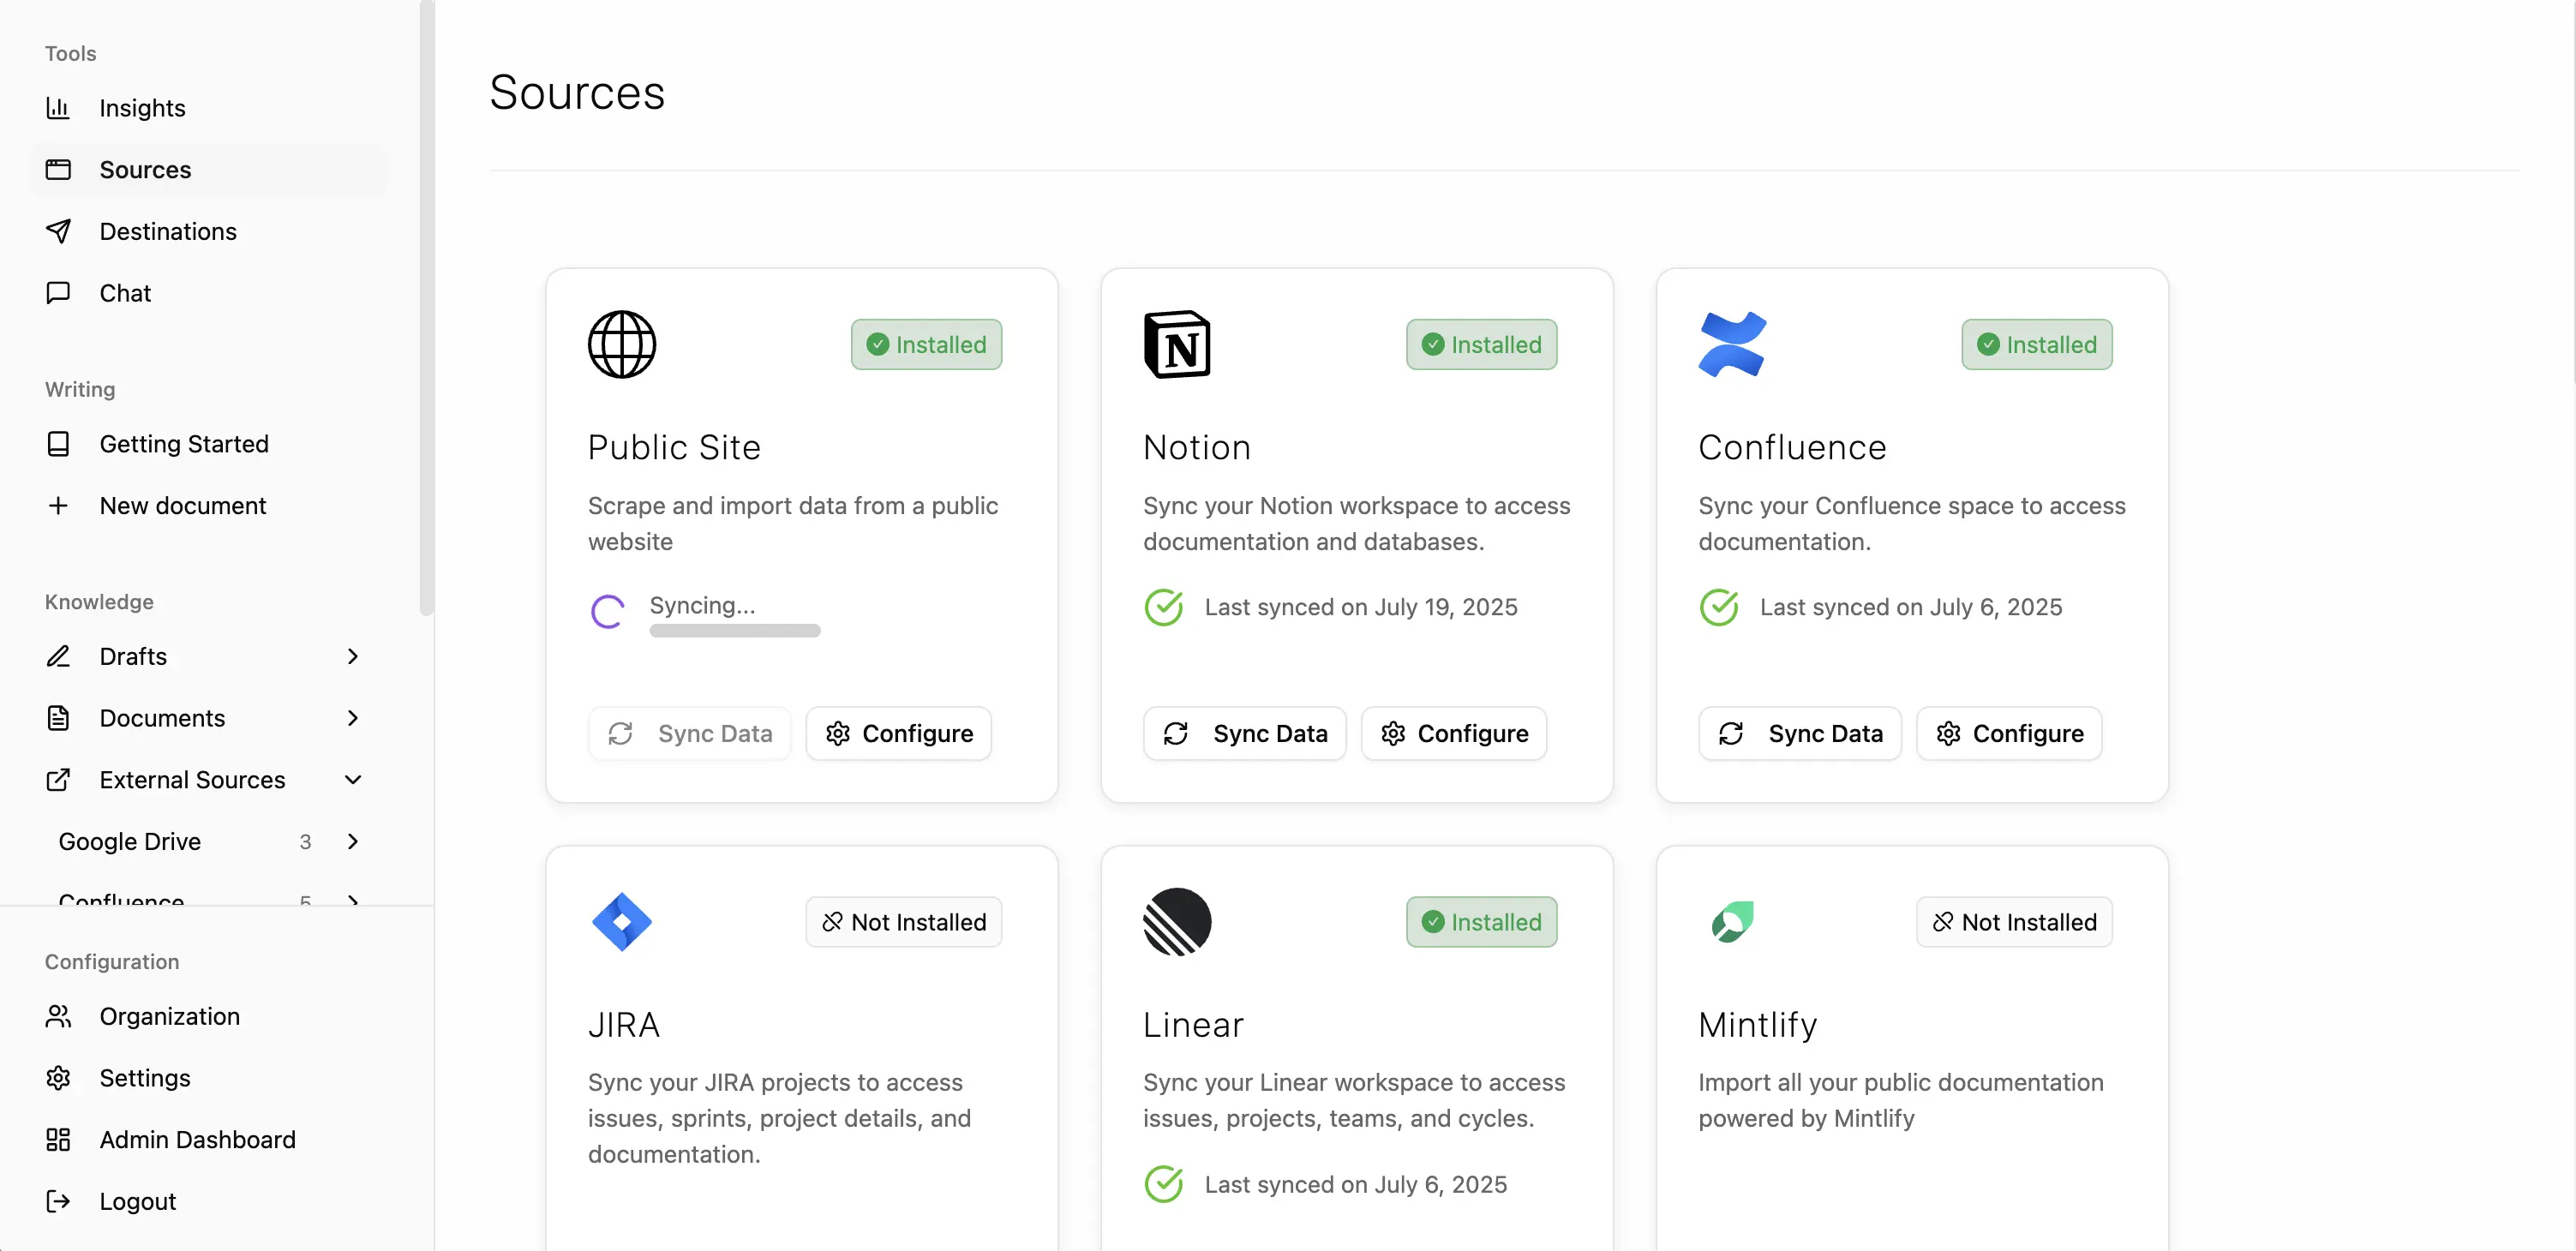
Task: Click 'Last synced on July 19, 2025'
Action: pyautogui.click(x=1361, y=607)
